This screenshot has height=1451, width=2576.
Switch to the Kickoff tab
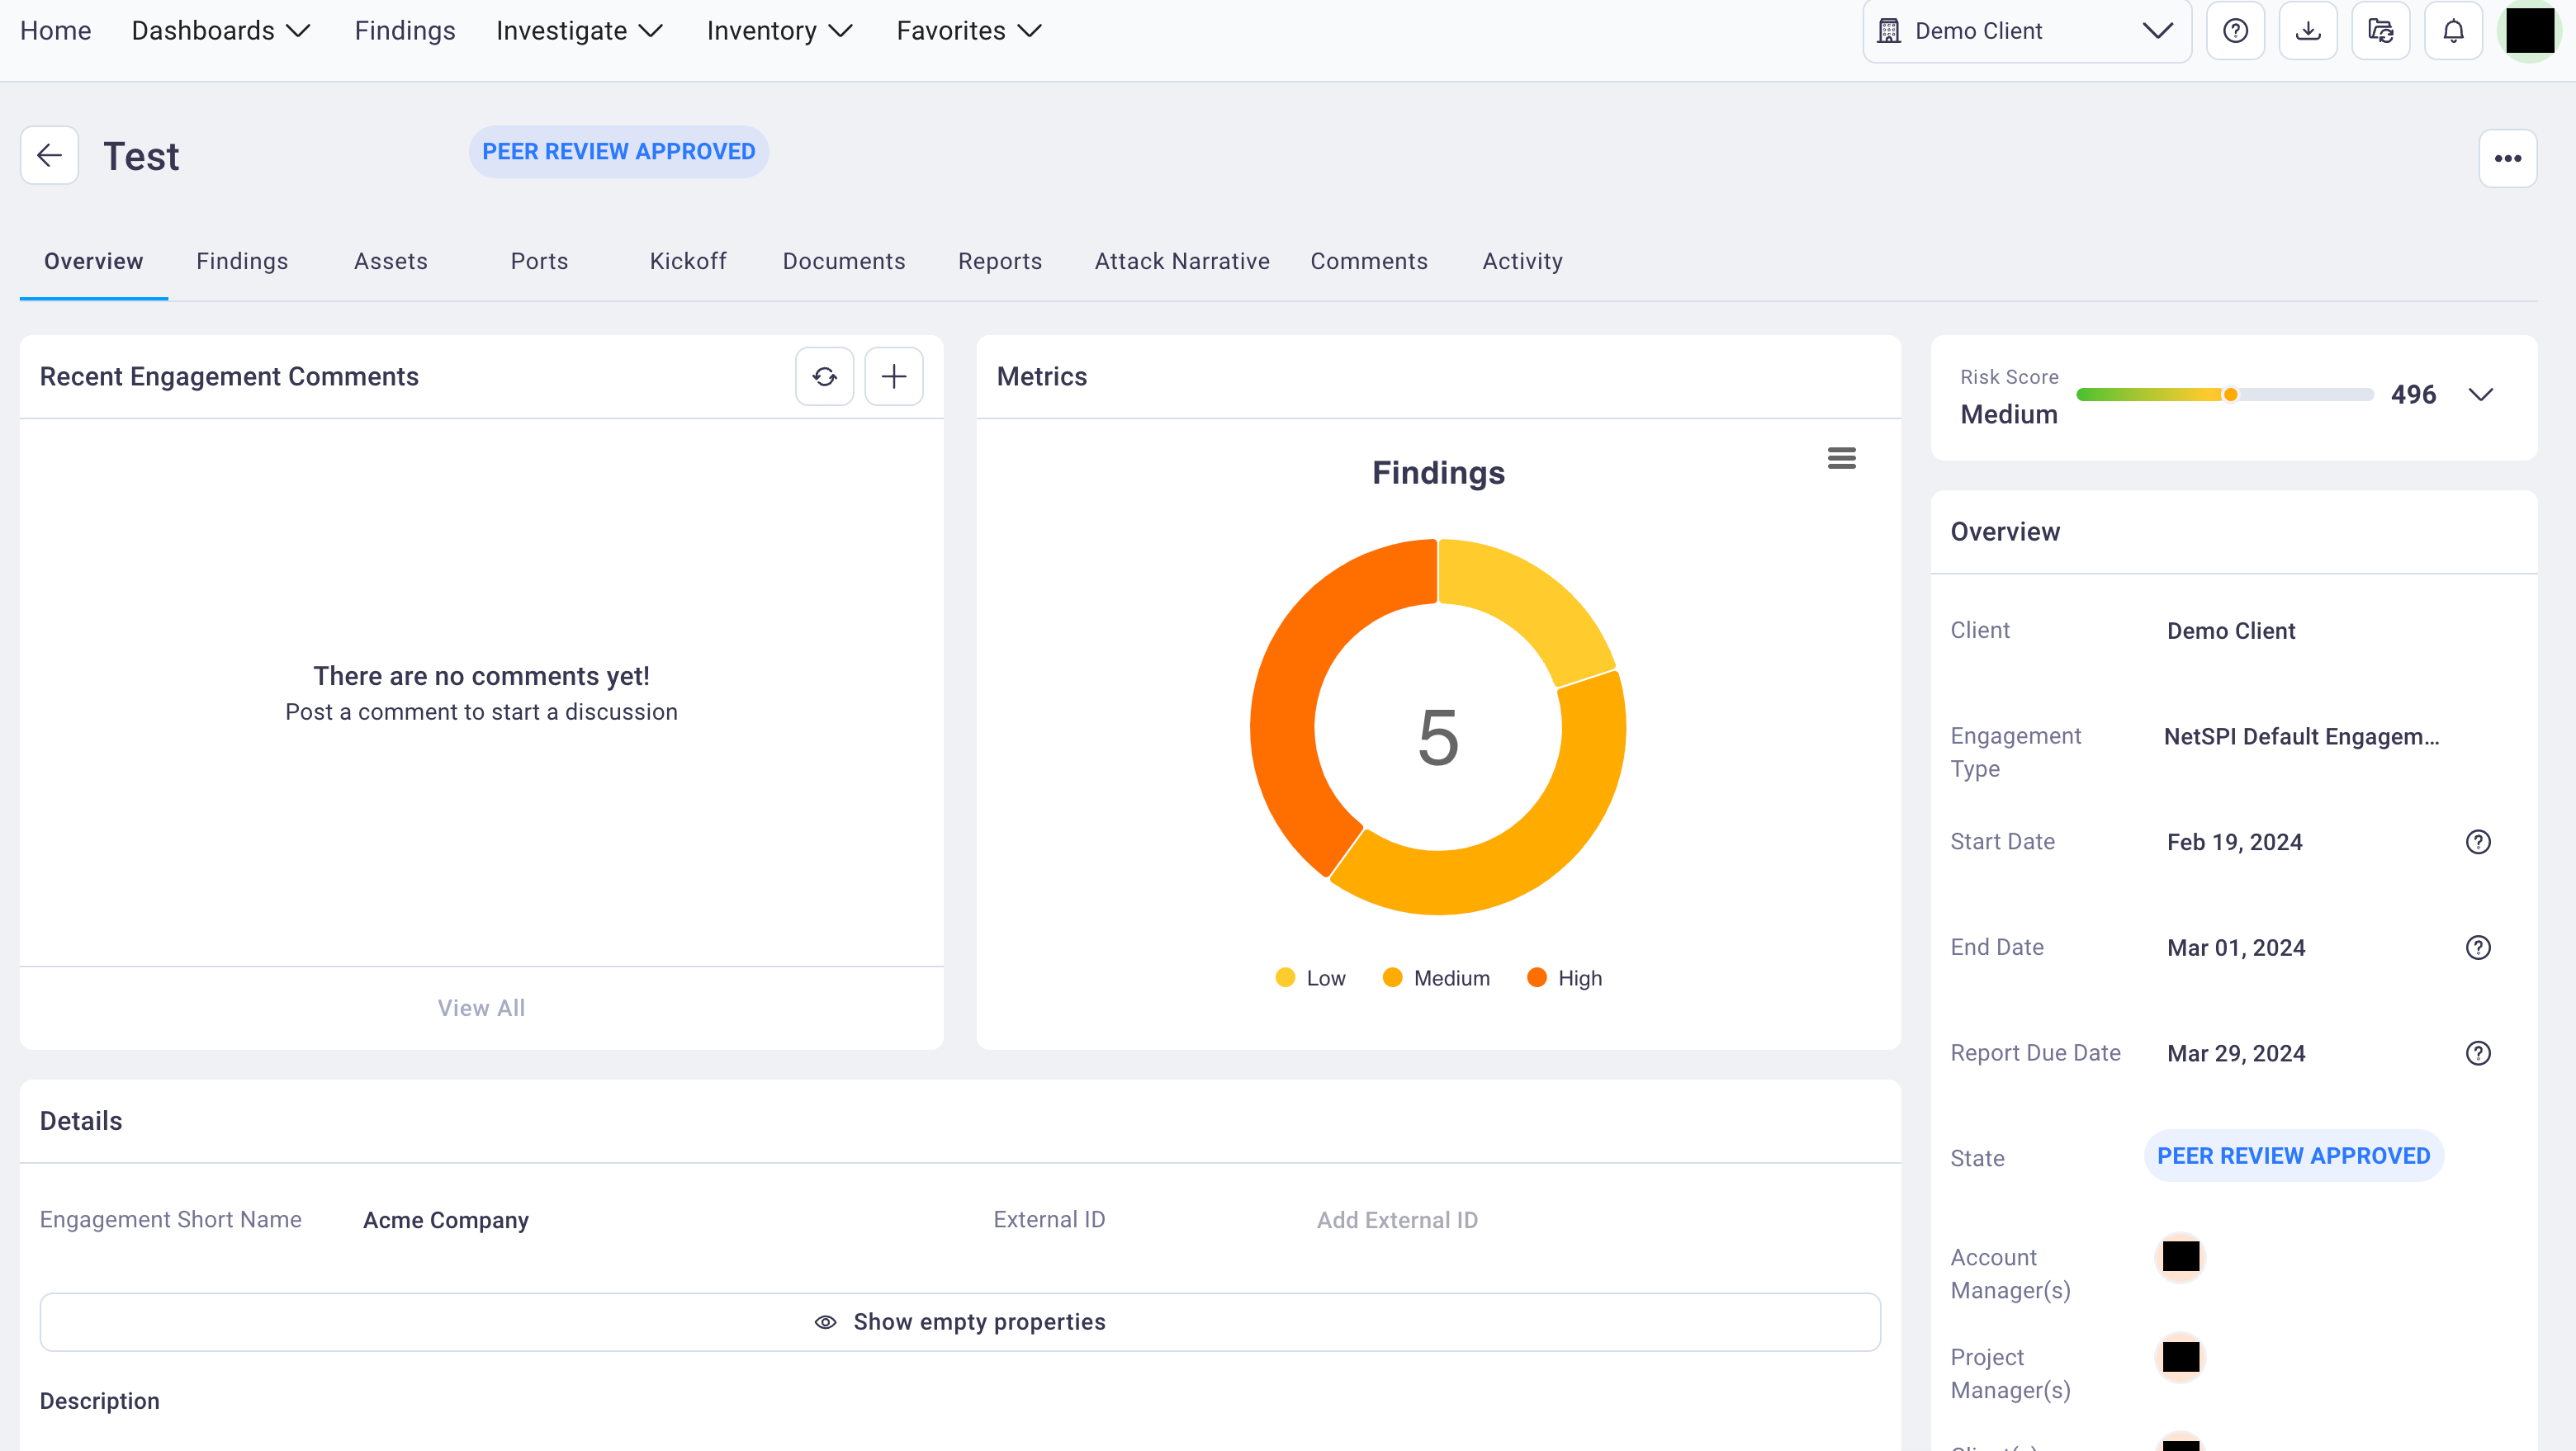coord(688,261)
